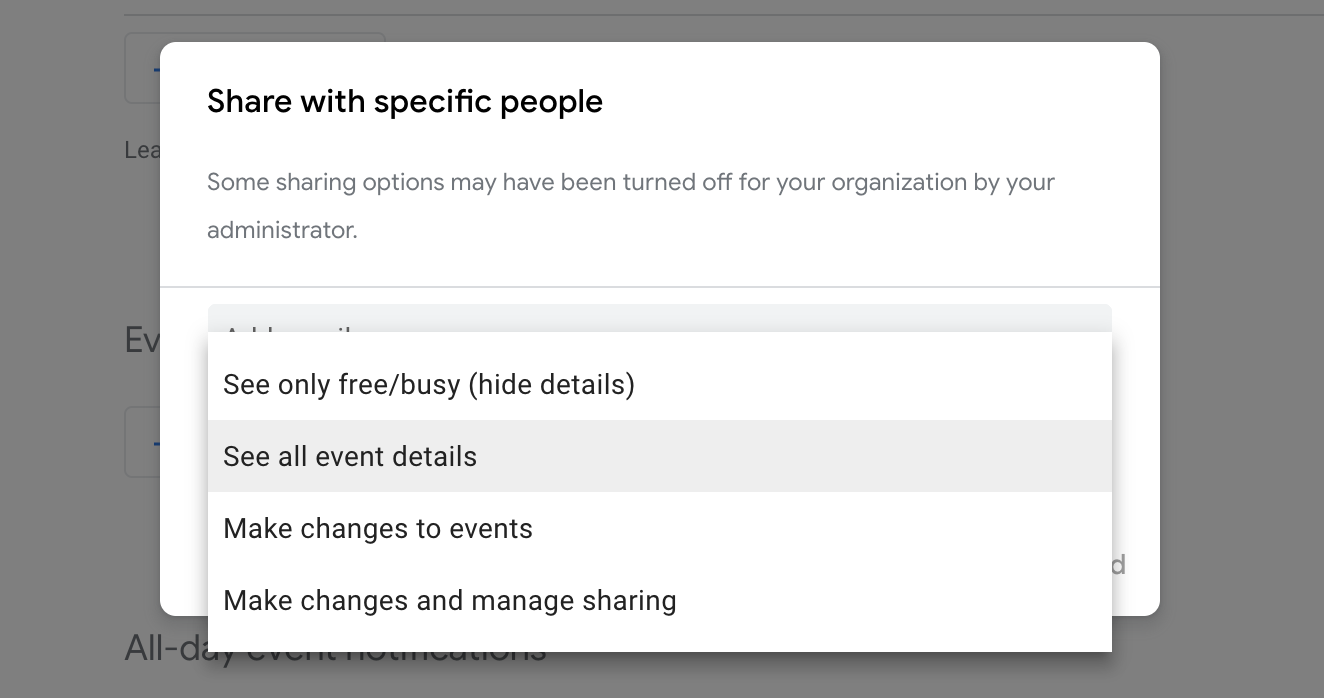Viewport: 1324px width, 698px height.
Task: Click the horizontal rule above the dialog
Action: (700, 14)
